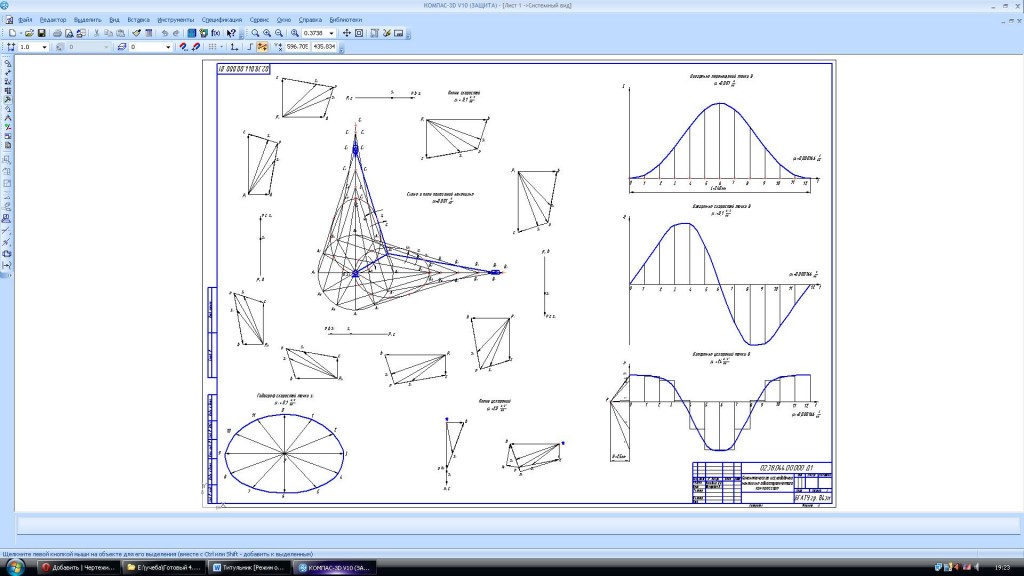Paste from clipboard using the Paste icon

tap(120, 33)
